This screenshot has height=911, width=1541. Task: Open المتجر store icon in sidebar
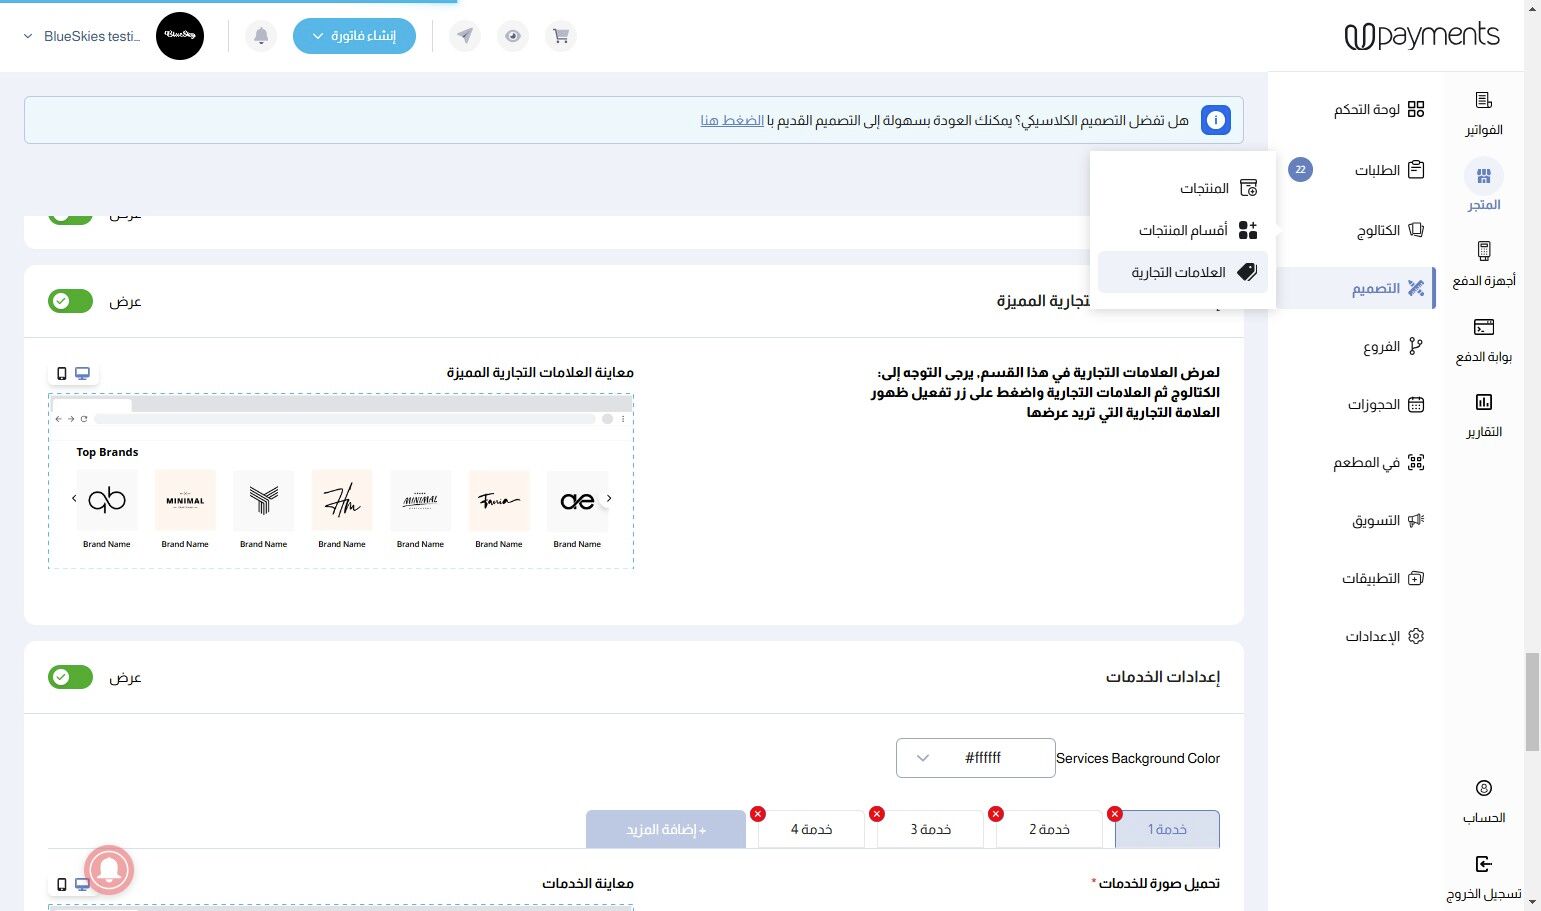(1484, 177)
